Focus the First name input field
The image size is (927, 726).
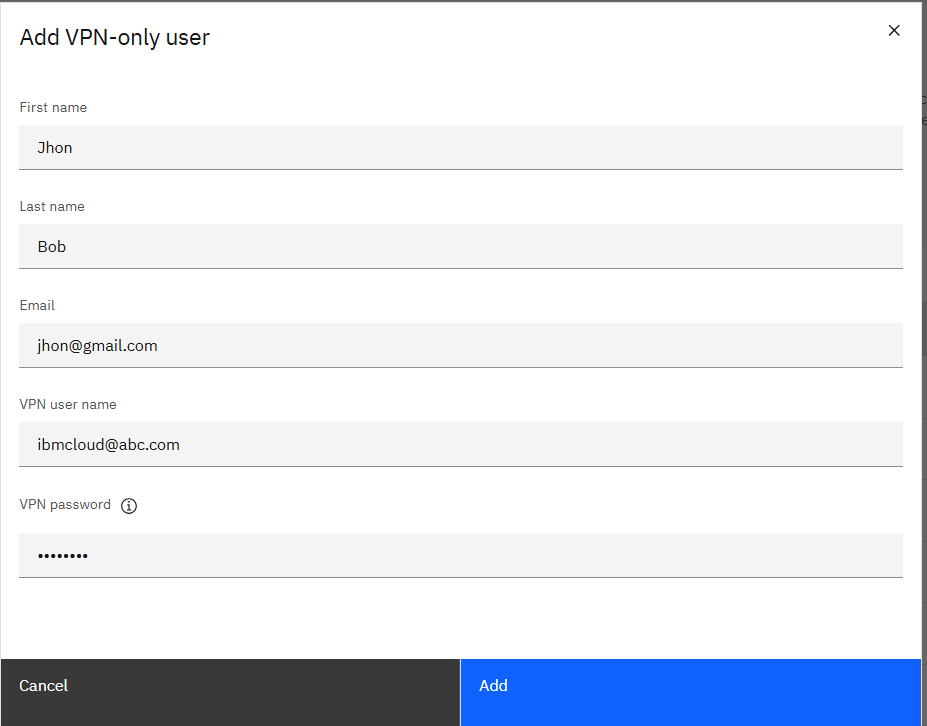click(461, 147)
